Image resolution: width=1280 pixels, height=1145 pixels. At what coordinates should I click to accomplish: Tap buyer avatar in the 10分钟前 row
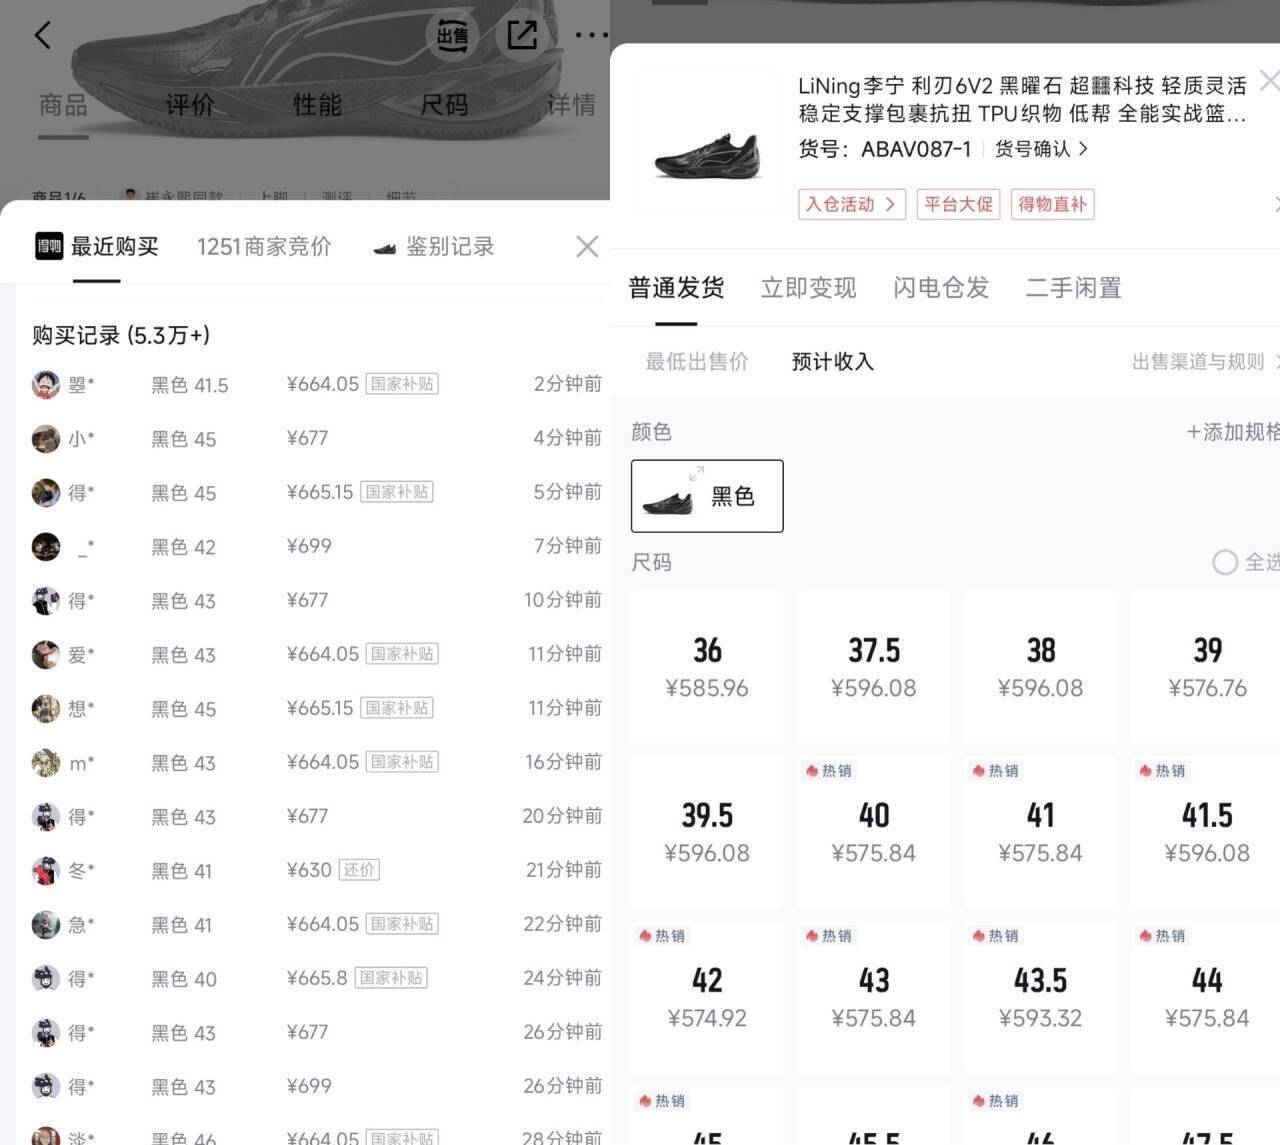[x=46, y=600]
